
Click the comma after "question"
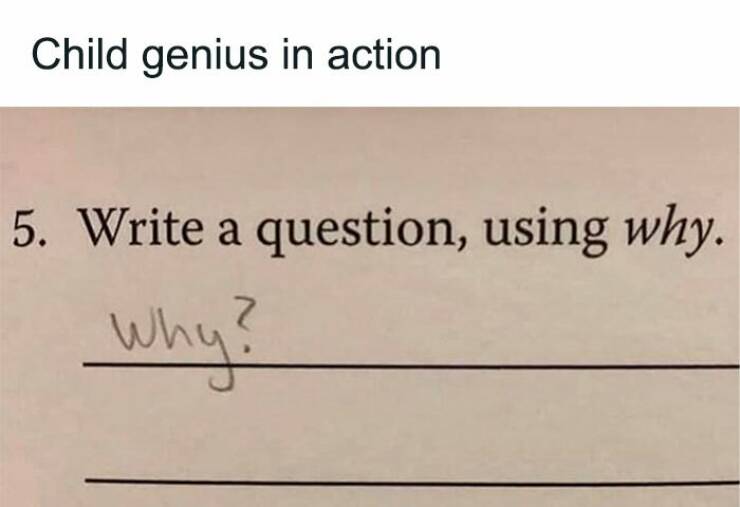click(464, 245)
